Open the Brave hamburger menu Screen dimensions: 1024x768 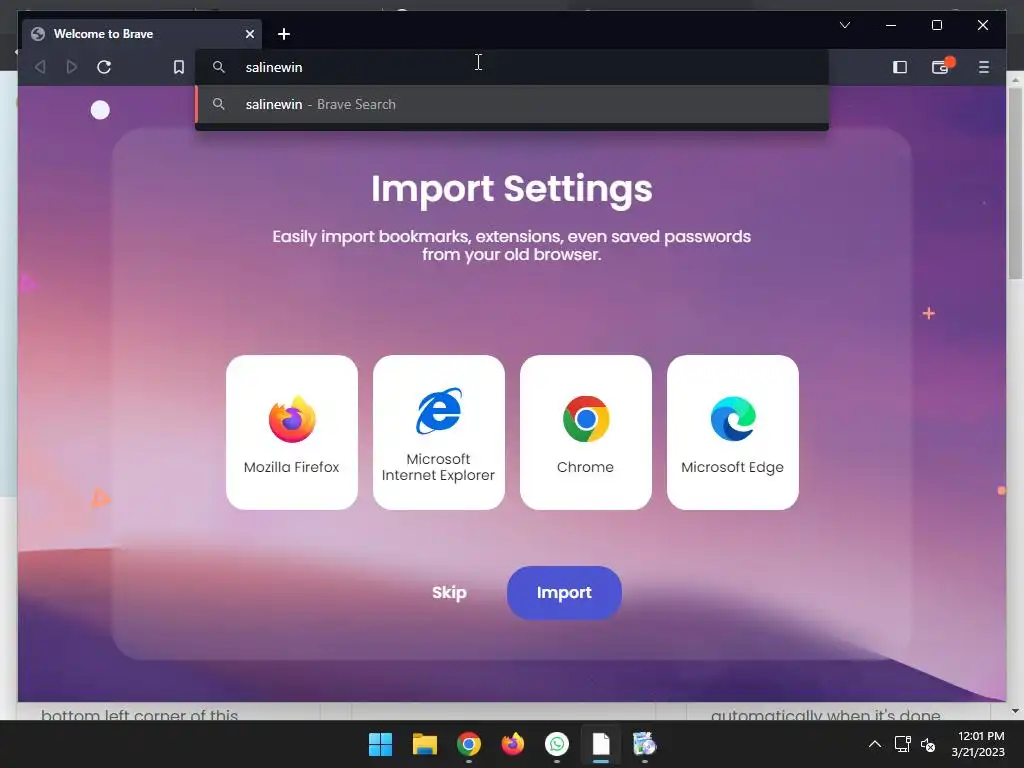point(984,67)
